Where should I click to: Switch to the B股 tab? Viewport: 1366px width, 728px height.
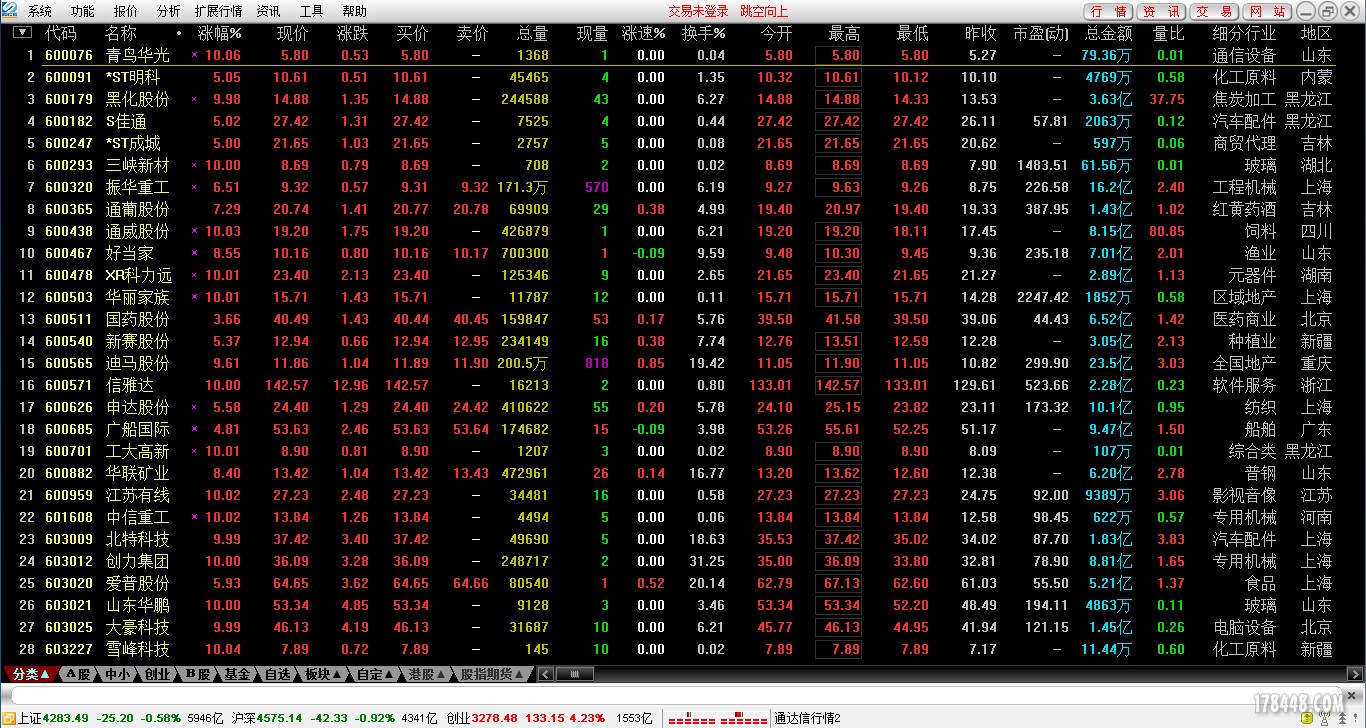[197, 674]
